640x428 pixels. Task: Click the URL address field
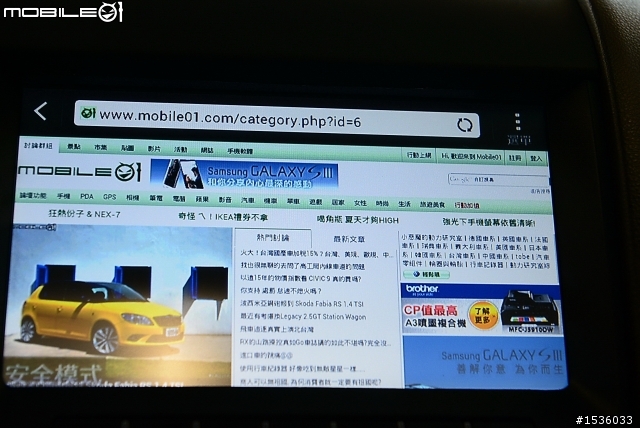pyautogui.click(x=277, y=119)
